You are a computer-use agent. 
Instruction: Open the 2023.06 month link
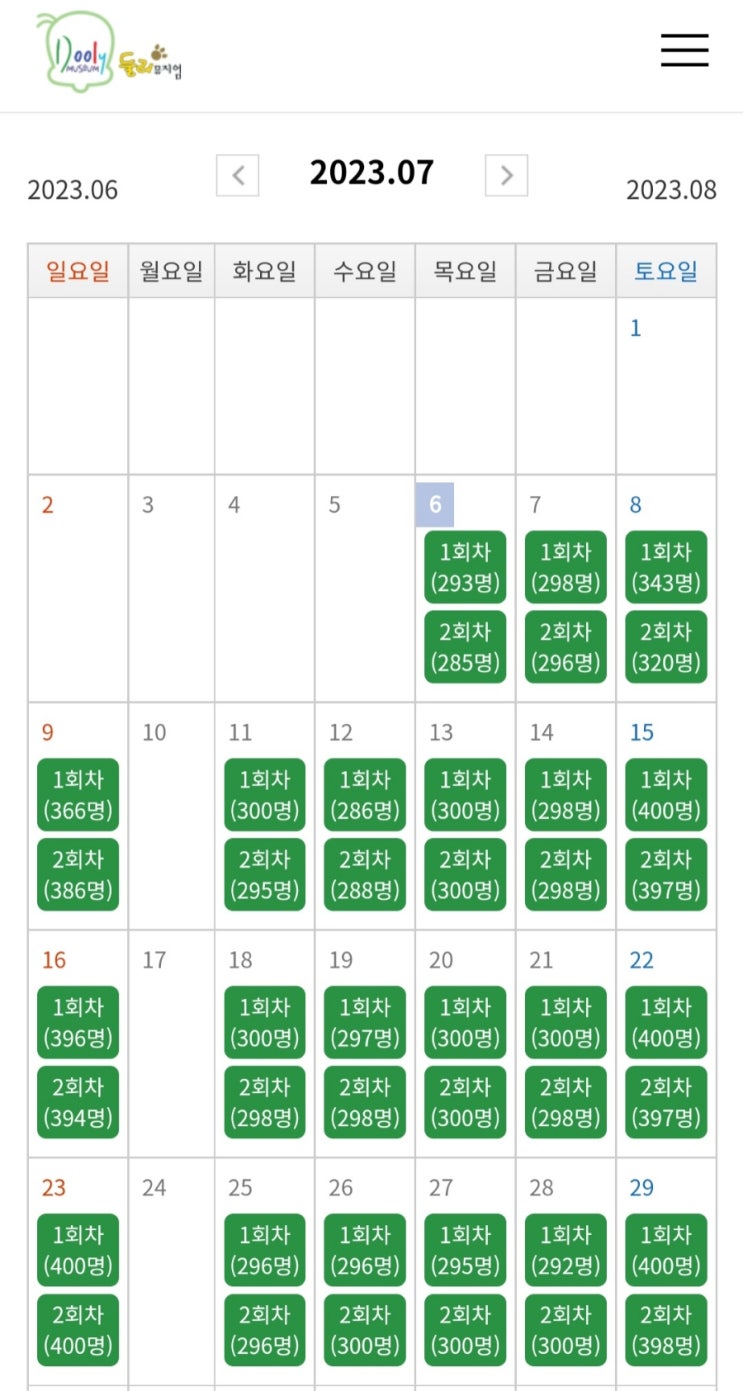pos(72,190)
